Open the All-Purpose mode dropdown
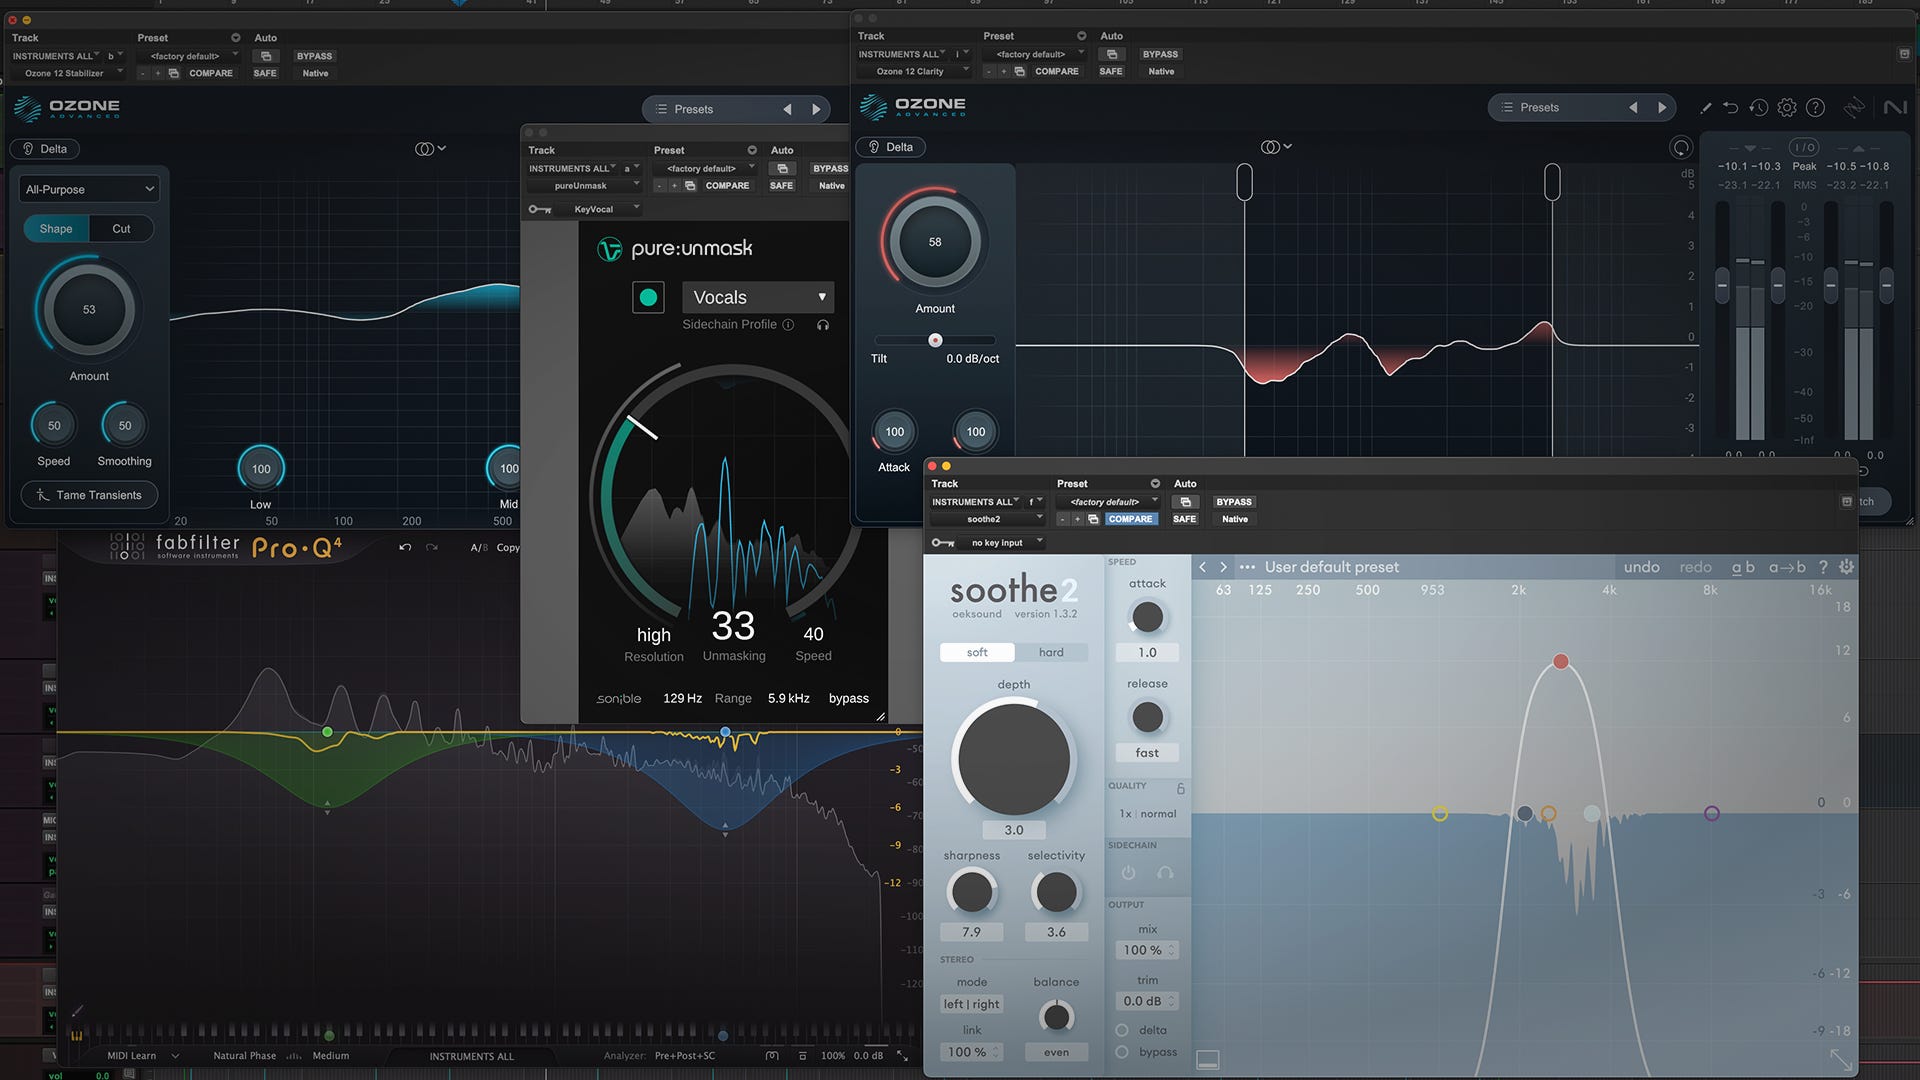The height and width of the screenshot is (1080, 1920). coord(90,189)
